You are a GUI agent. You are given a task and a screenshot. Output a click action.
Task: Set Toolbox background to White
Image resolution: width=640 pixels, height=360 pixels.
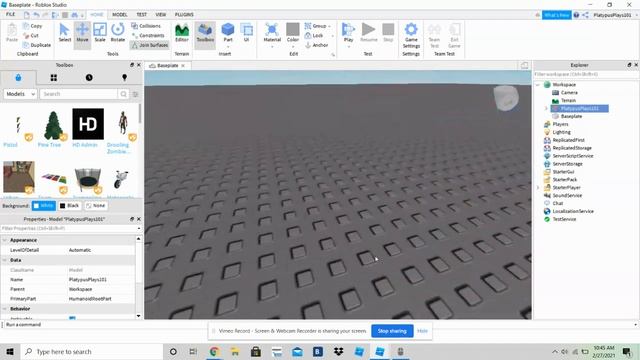coord(44,206)
